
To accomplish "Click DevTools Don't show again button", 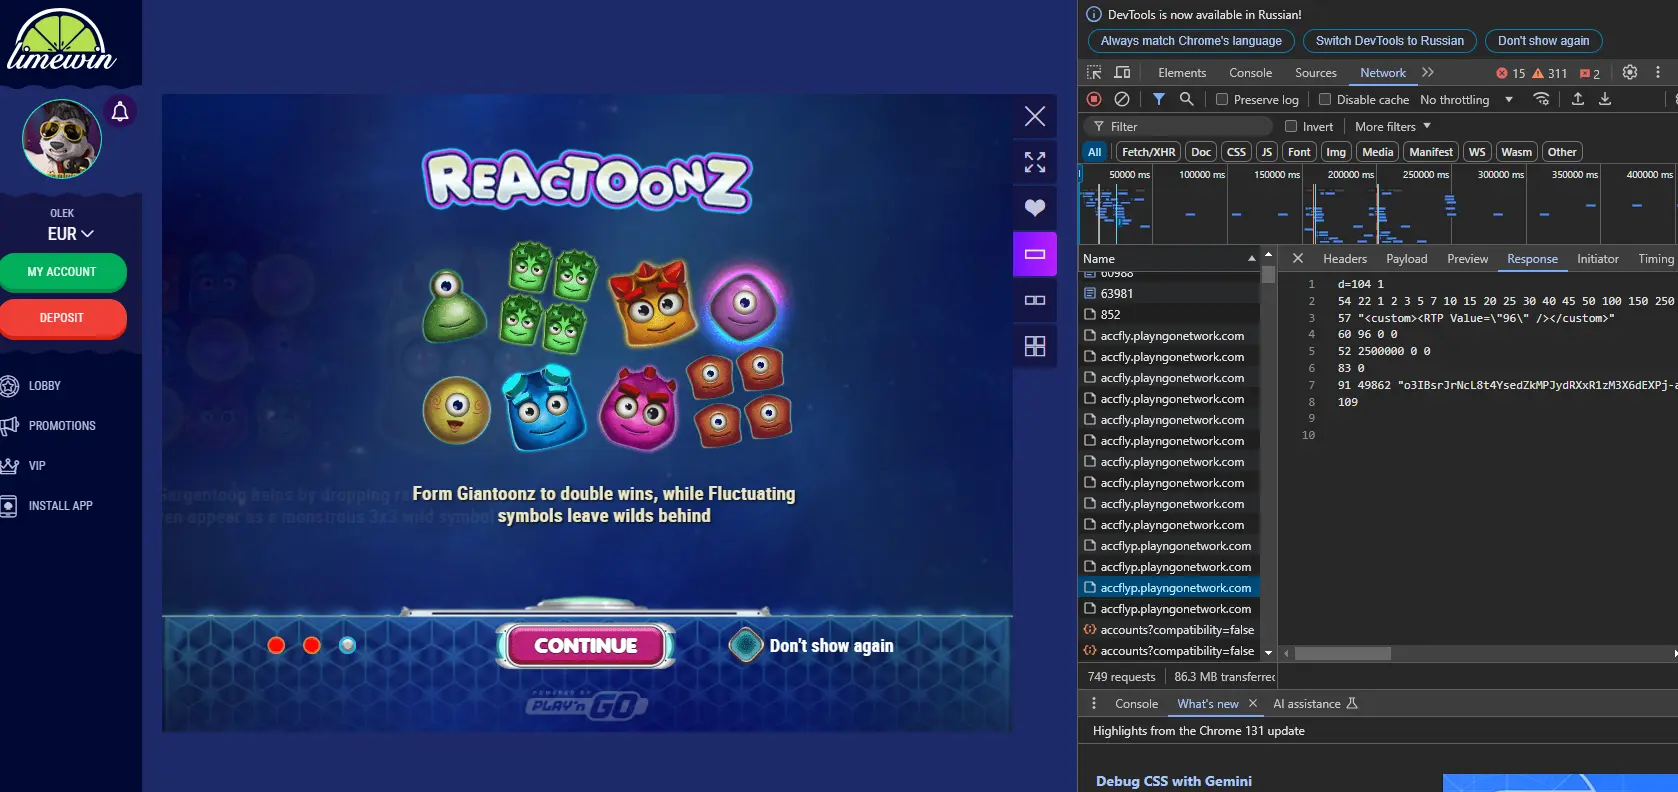I will pyautogui.click(x=1543, y=41).
